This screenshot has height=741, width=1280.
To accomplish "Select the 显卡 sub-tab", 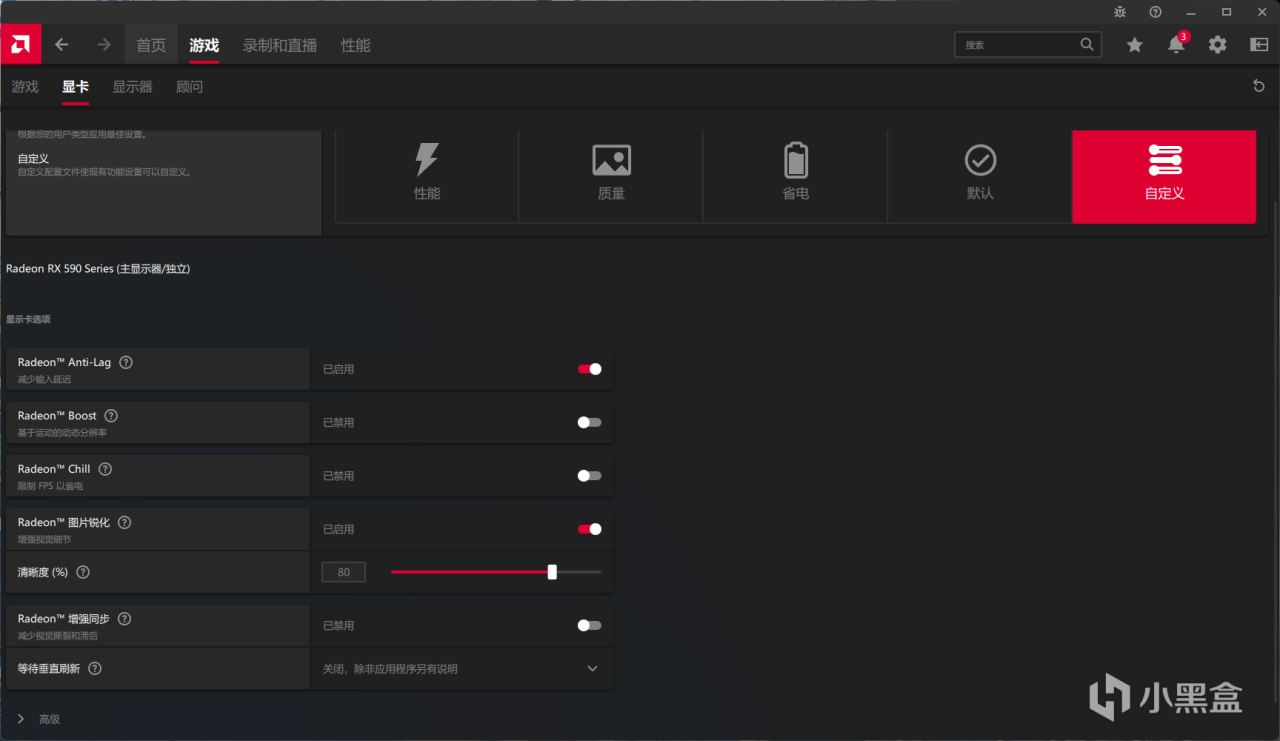I will coord(75,87).
